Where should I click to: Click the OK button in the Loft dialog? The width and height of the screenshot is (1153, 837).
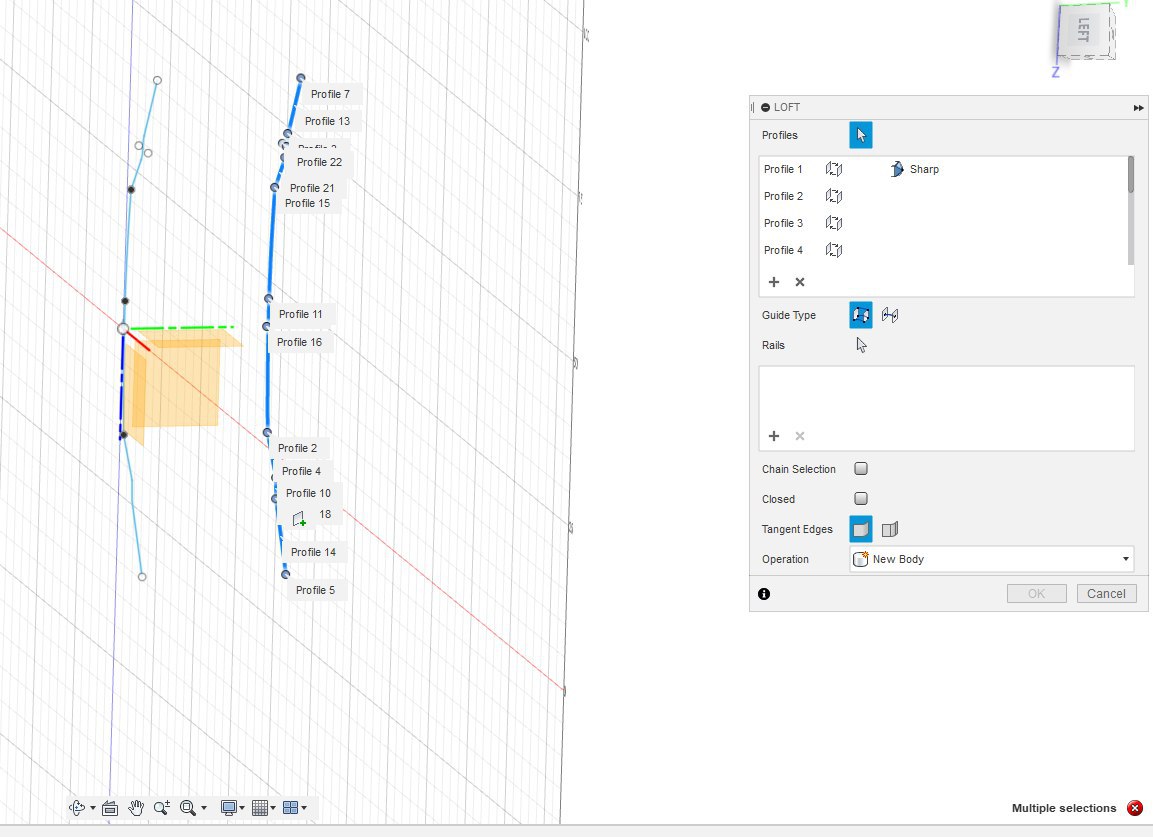pos(1036,594)
